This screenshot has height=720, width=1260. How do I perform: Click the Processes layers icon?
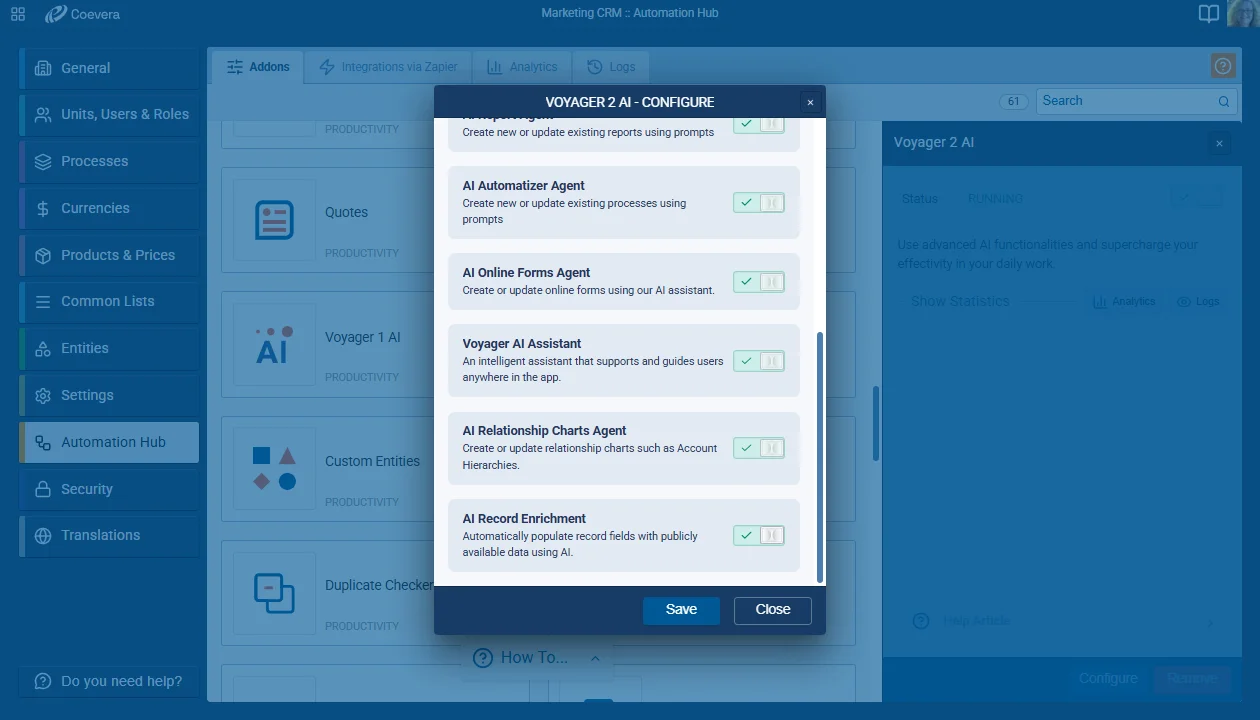pyautogui.click(x=43, y=161)
